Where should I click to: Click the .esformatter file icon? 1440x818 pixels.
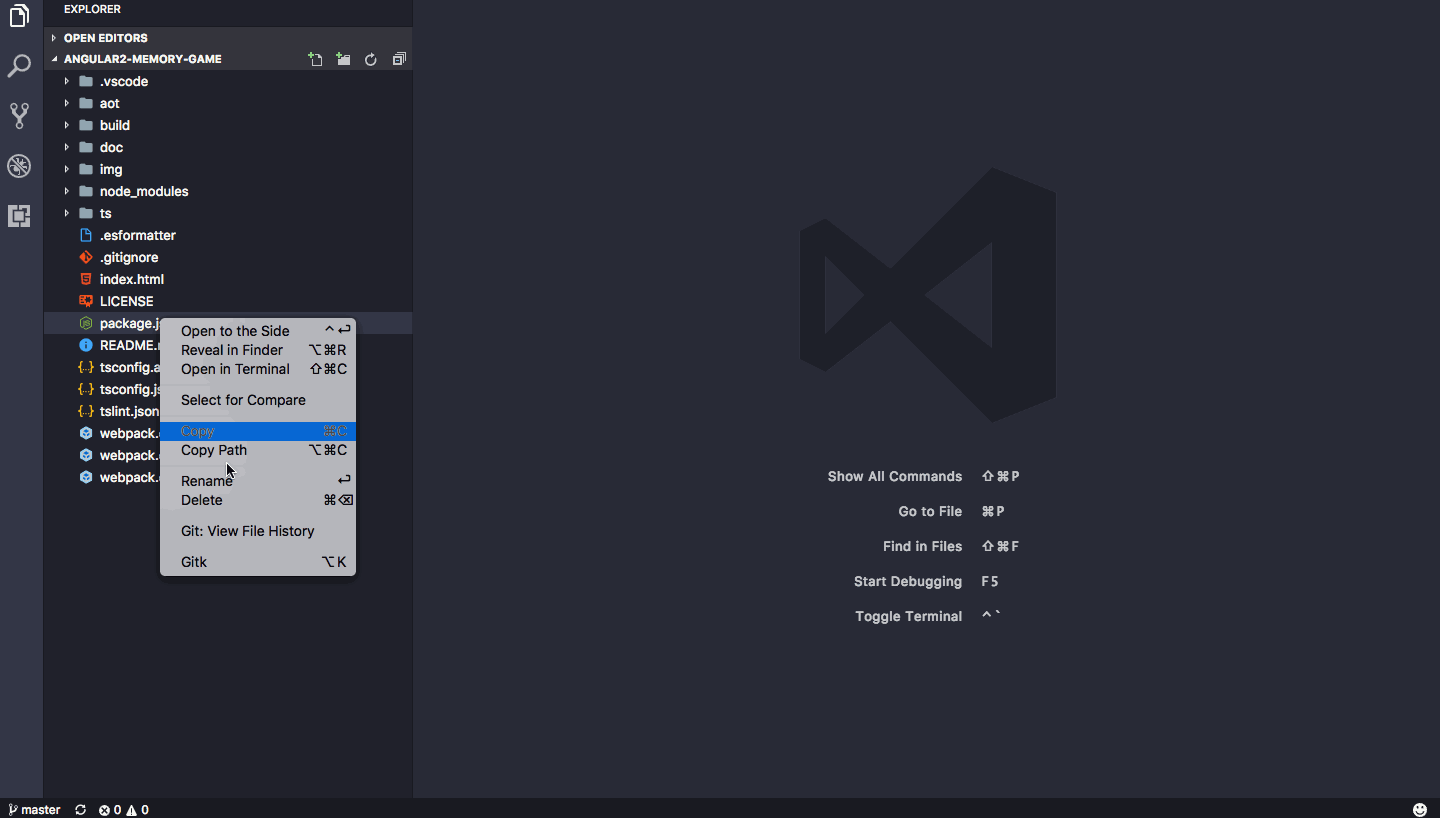tap(86, 235)
